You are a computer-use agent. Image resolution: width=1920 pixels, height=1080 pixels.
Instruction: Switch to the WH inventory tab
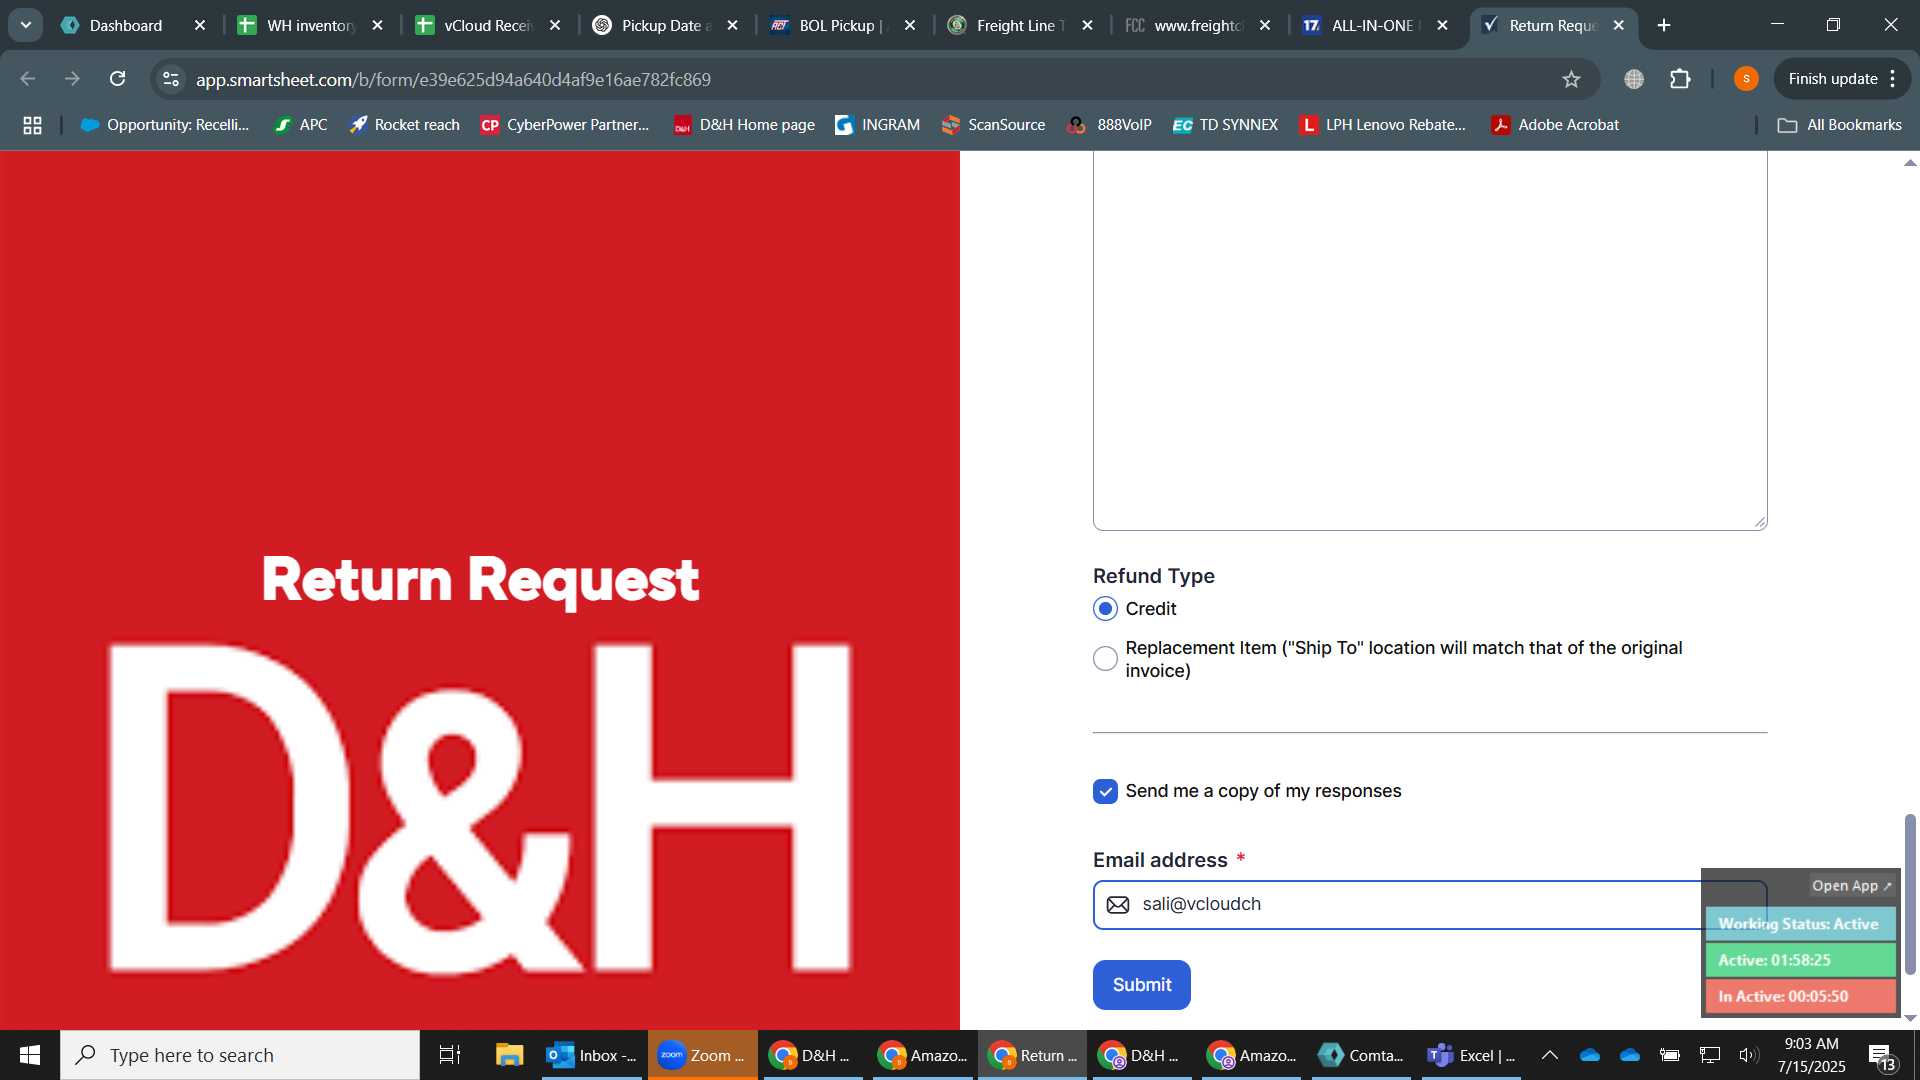click(310, 25)
